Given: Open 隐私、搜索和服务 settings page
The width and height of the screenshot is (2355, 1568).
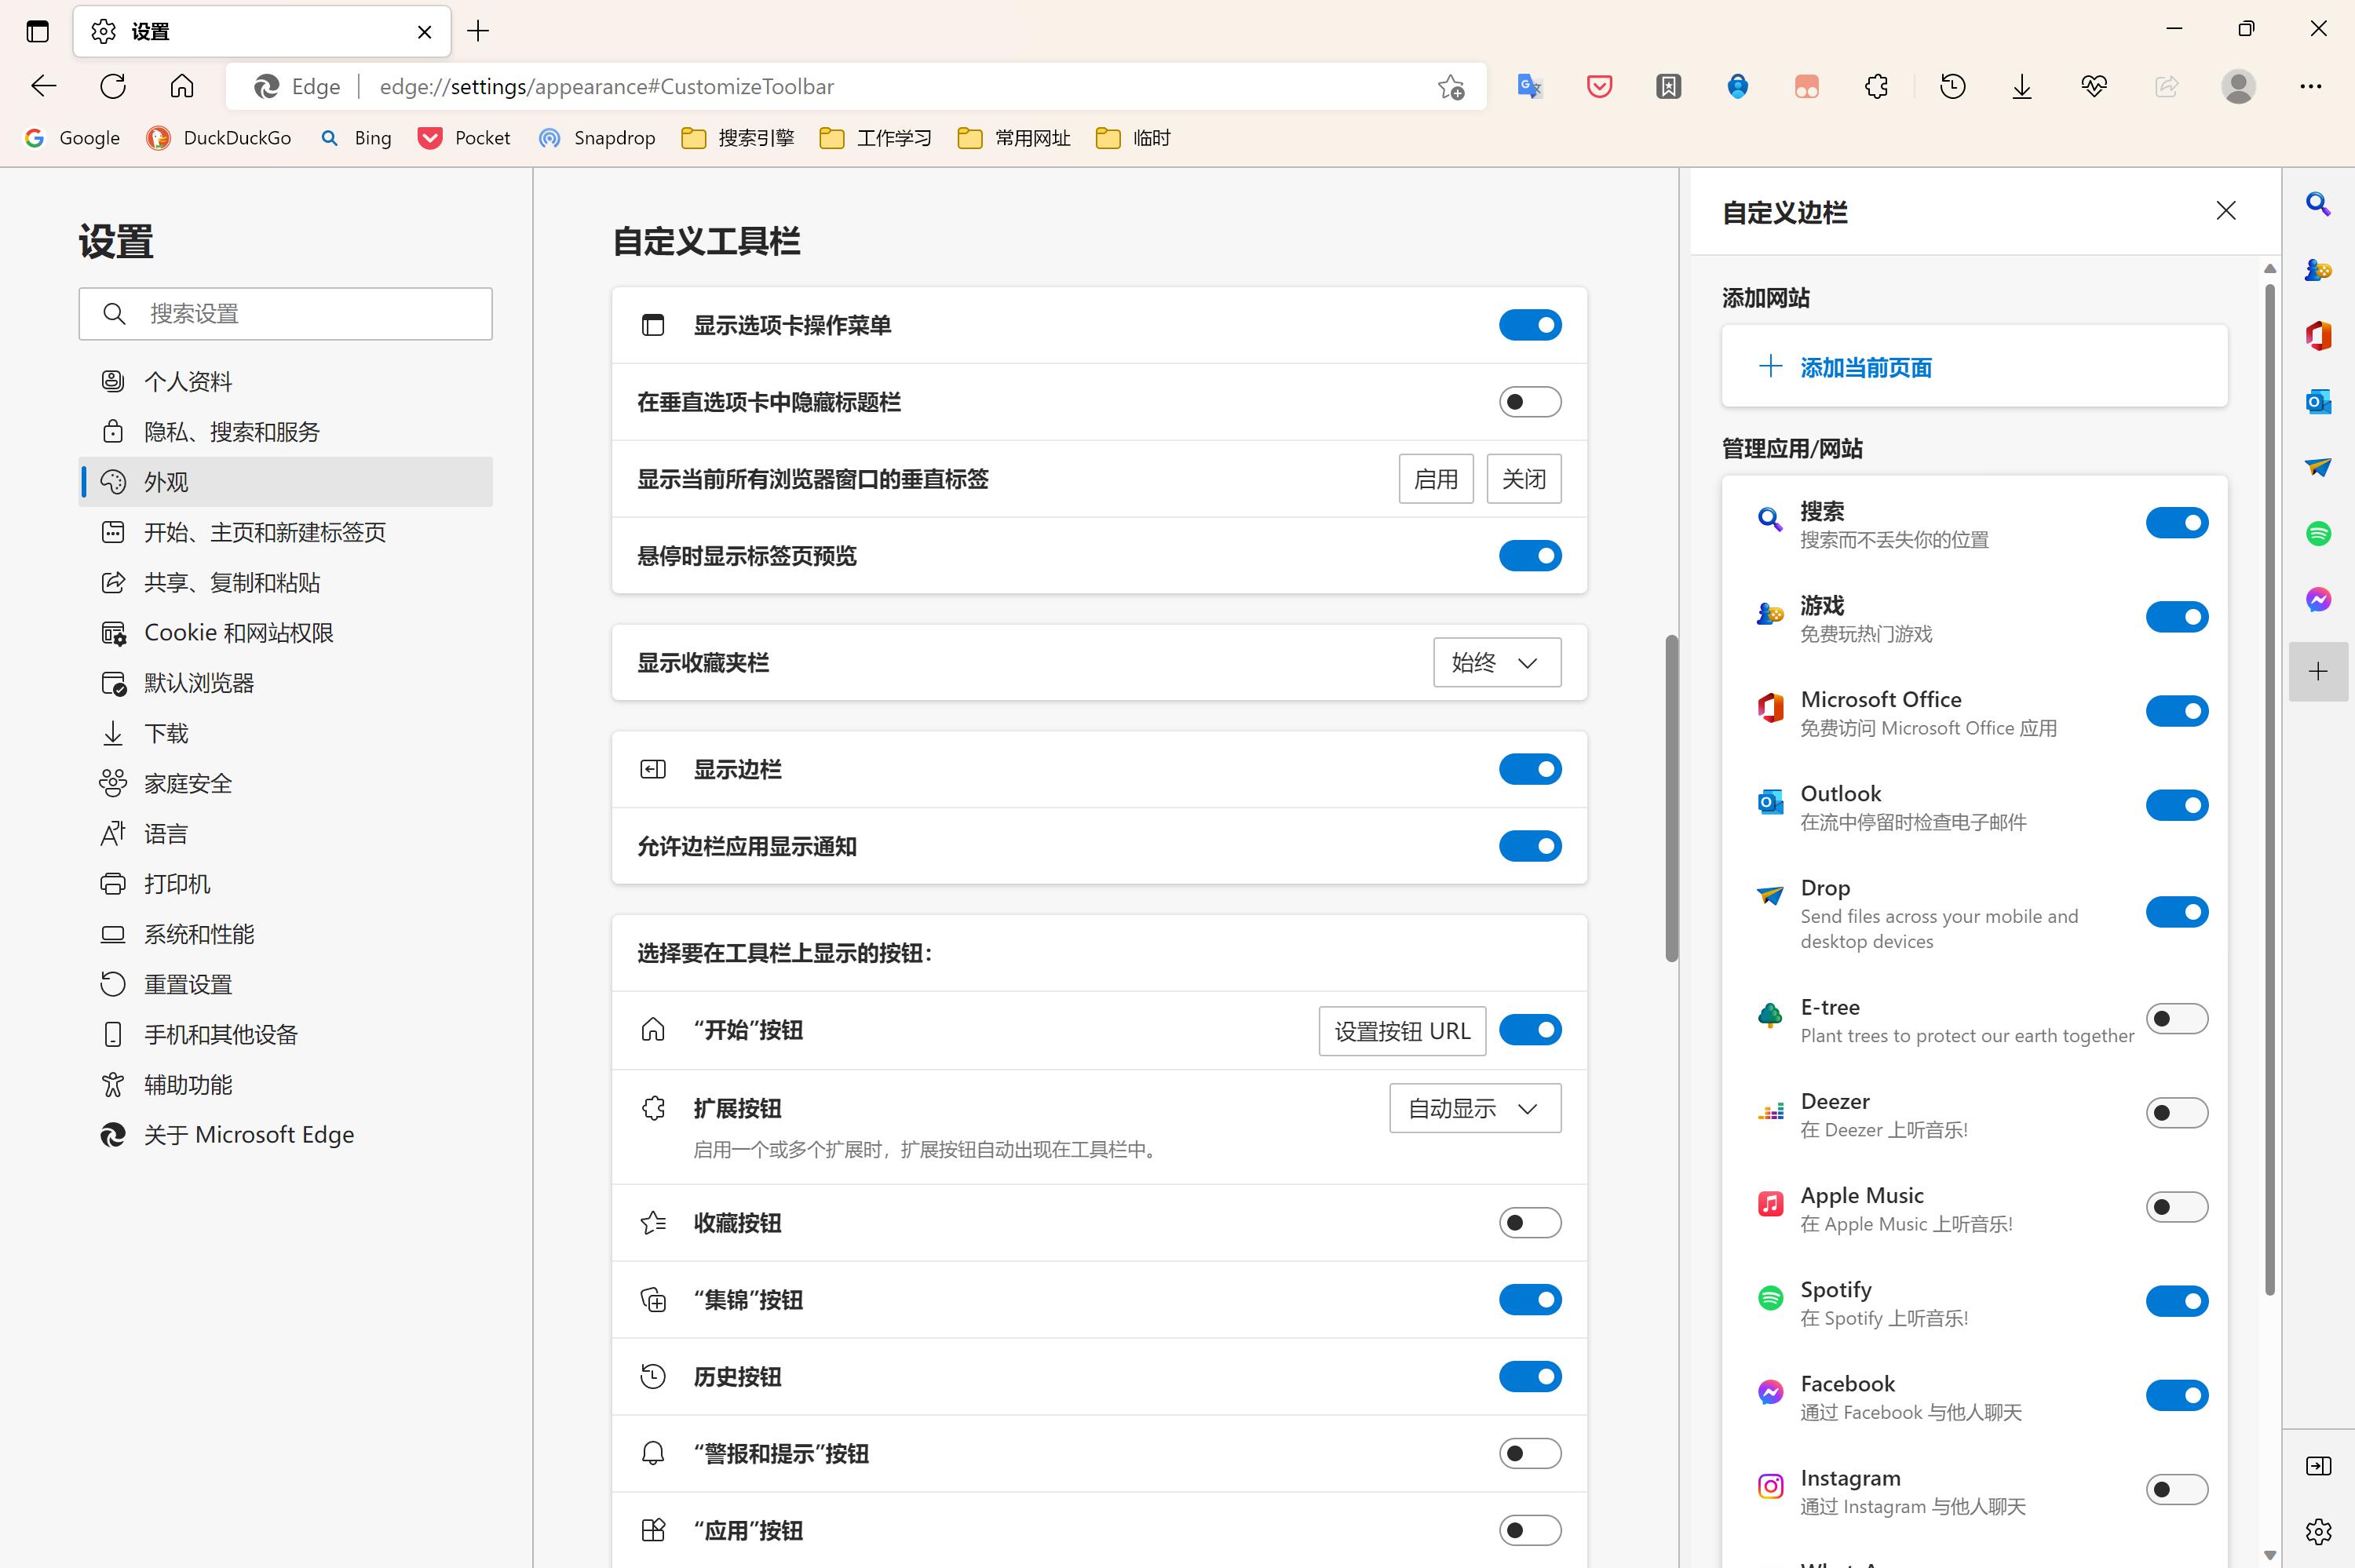Looking at the screenshot, I should tap(231, 432).
